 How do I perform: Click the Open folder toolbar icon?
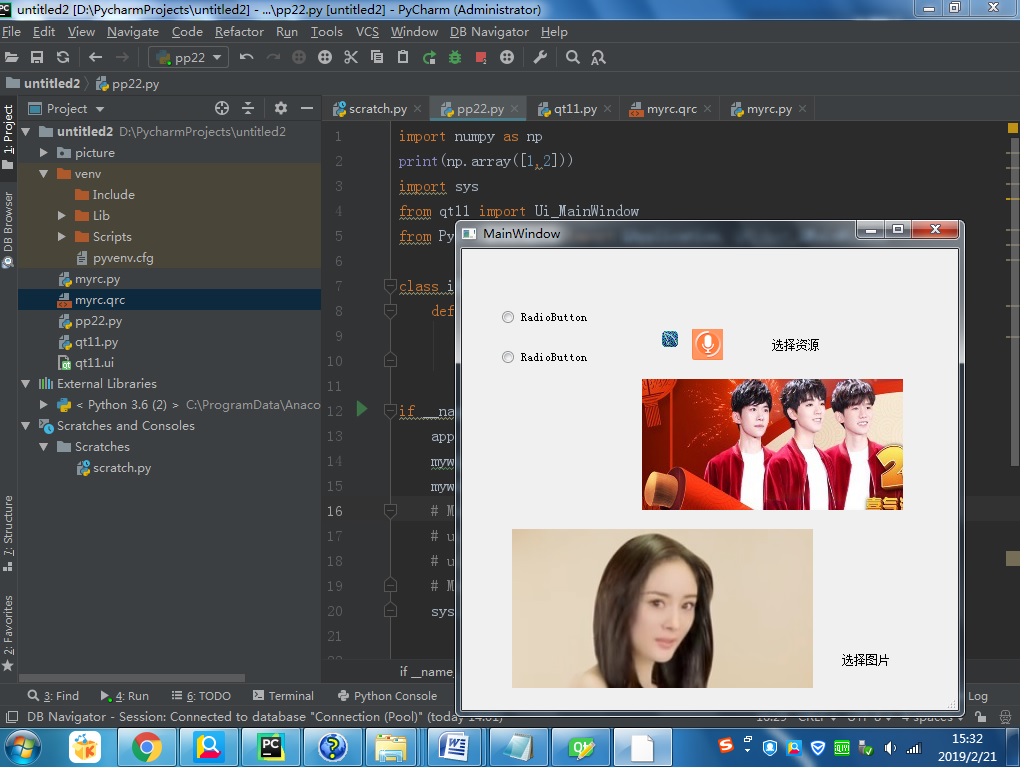(11, 57)
